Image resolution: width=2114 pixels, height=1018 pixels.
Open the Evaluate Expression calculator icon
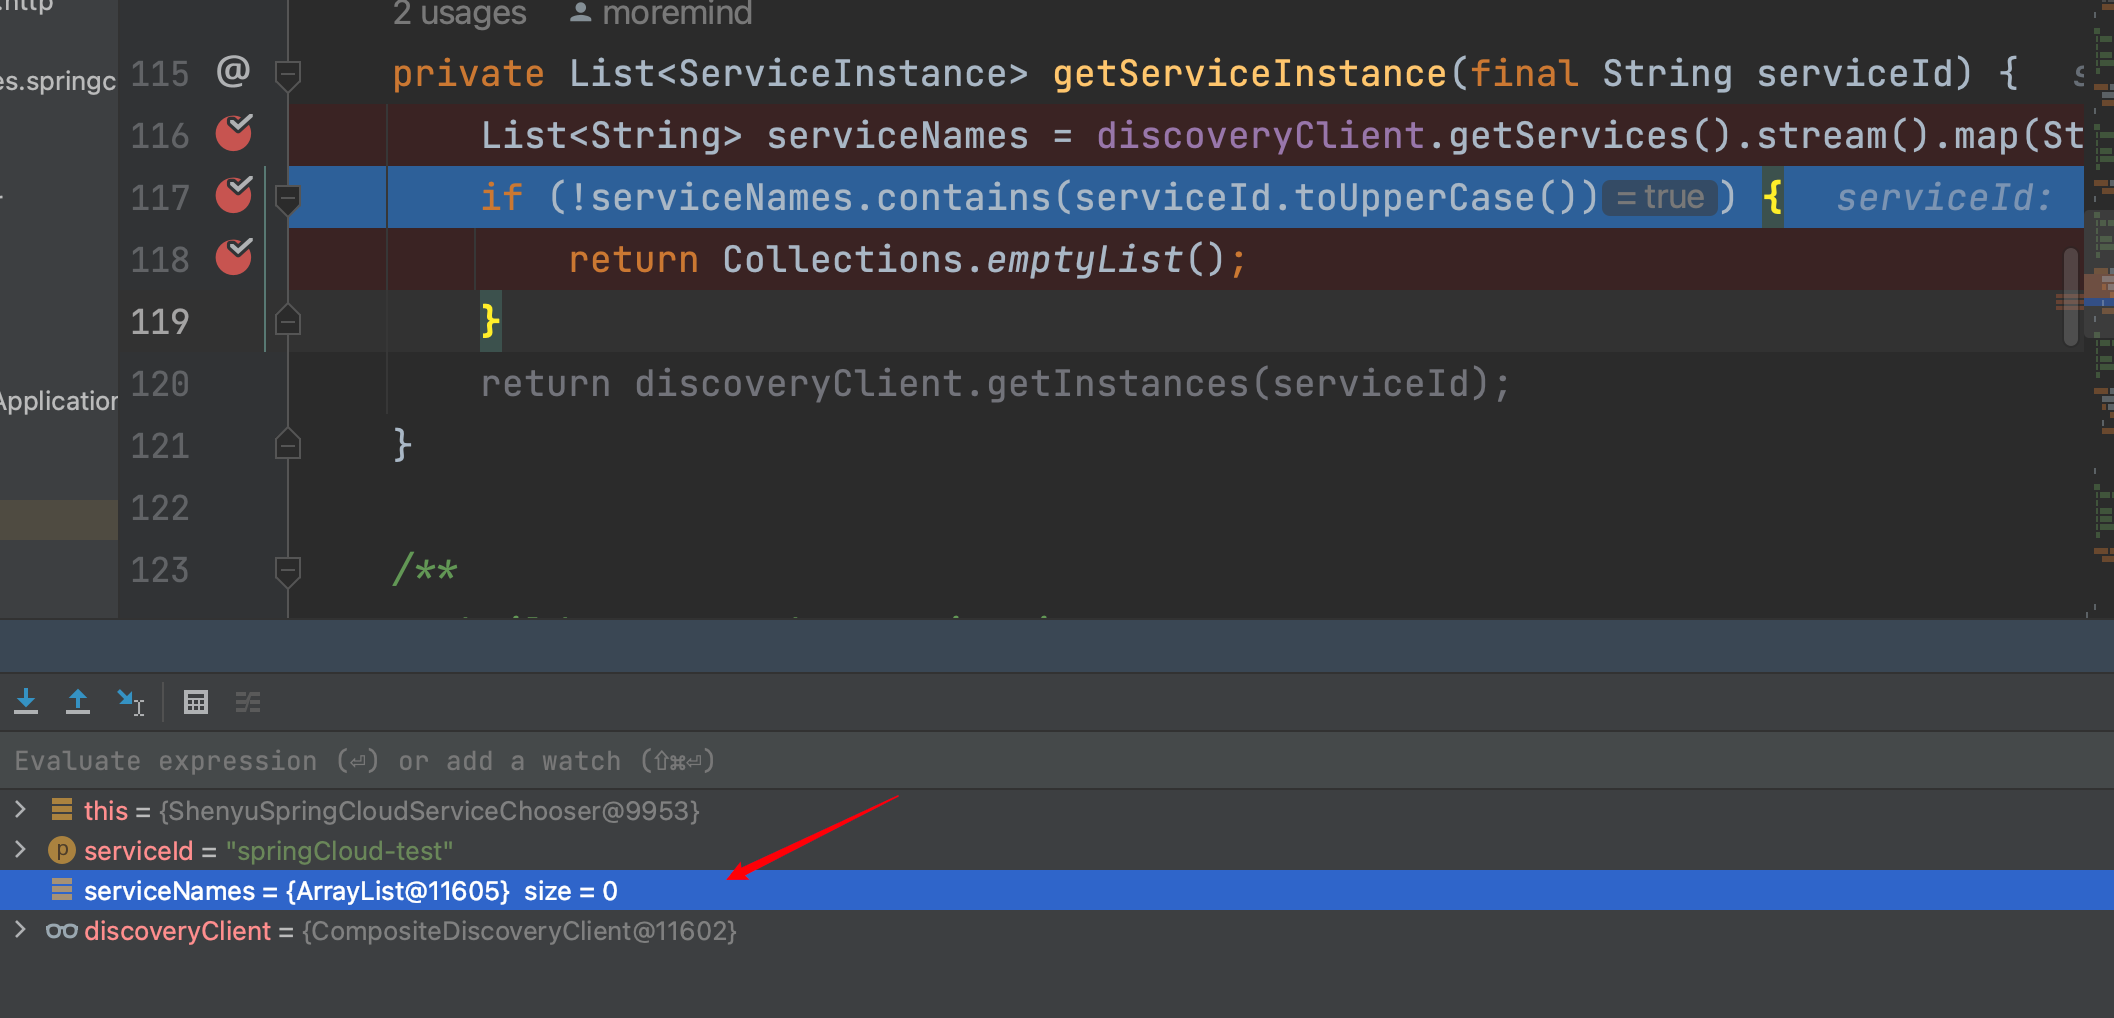pyautogui.click(x=196, y=701)
